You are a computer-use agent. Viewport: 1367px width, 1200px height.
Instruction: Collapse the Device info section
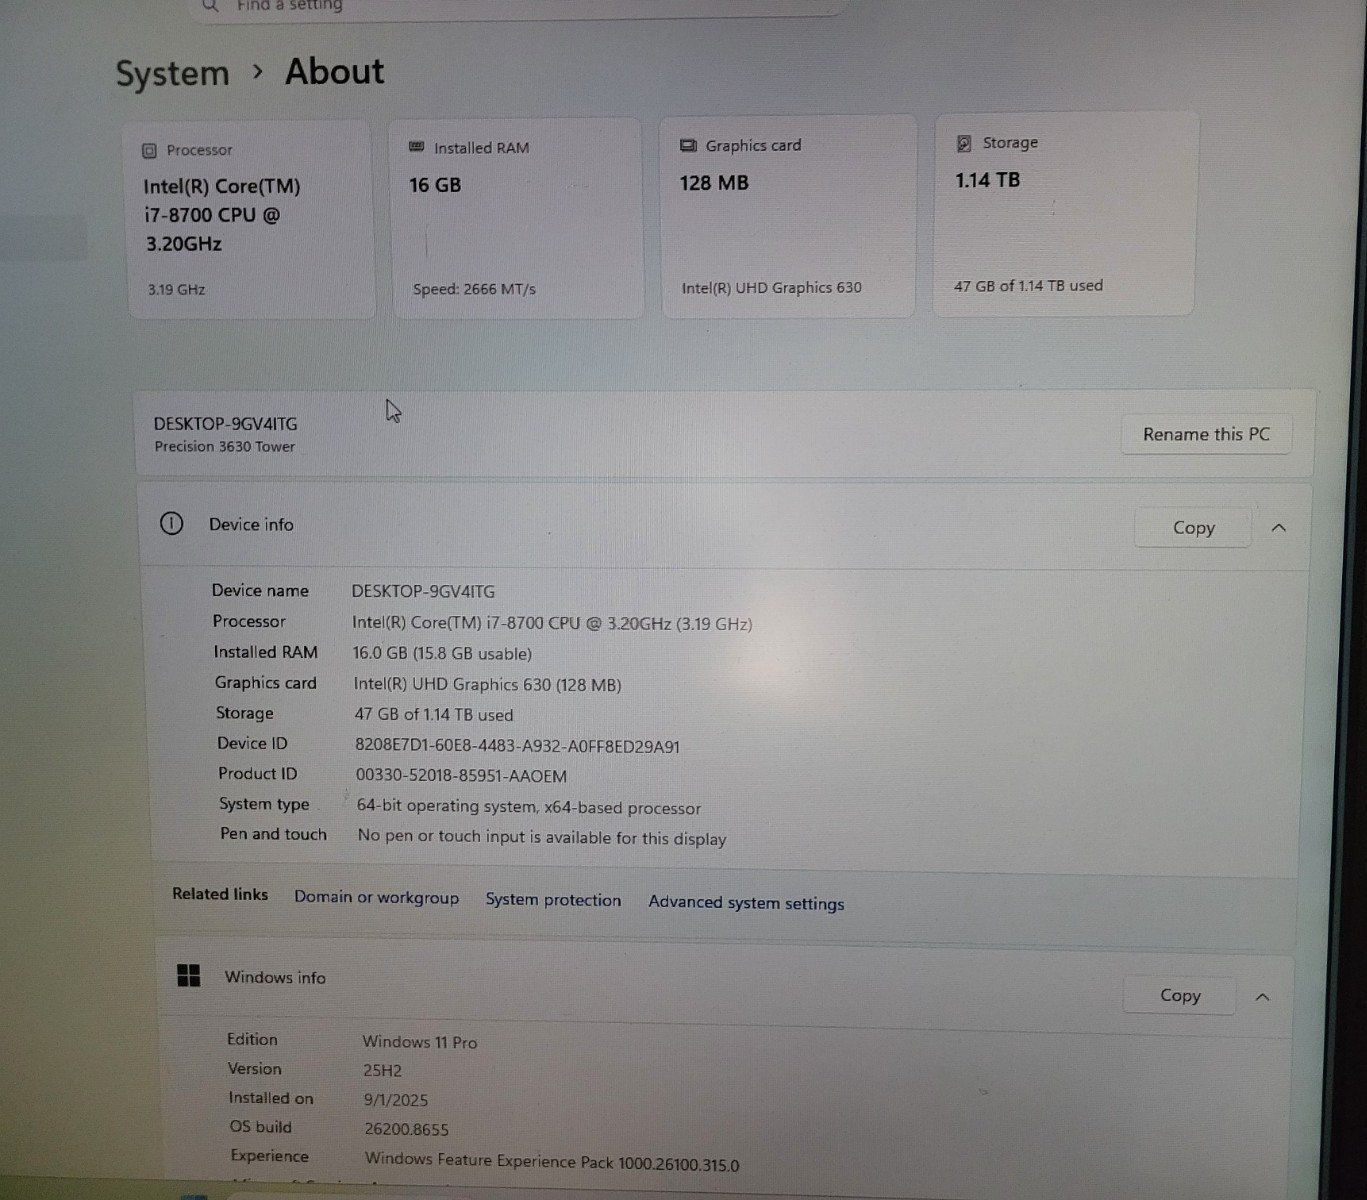(1279, 528)
